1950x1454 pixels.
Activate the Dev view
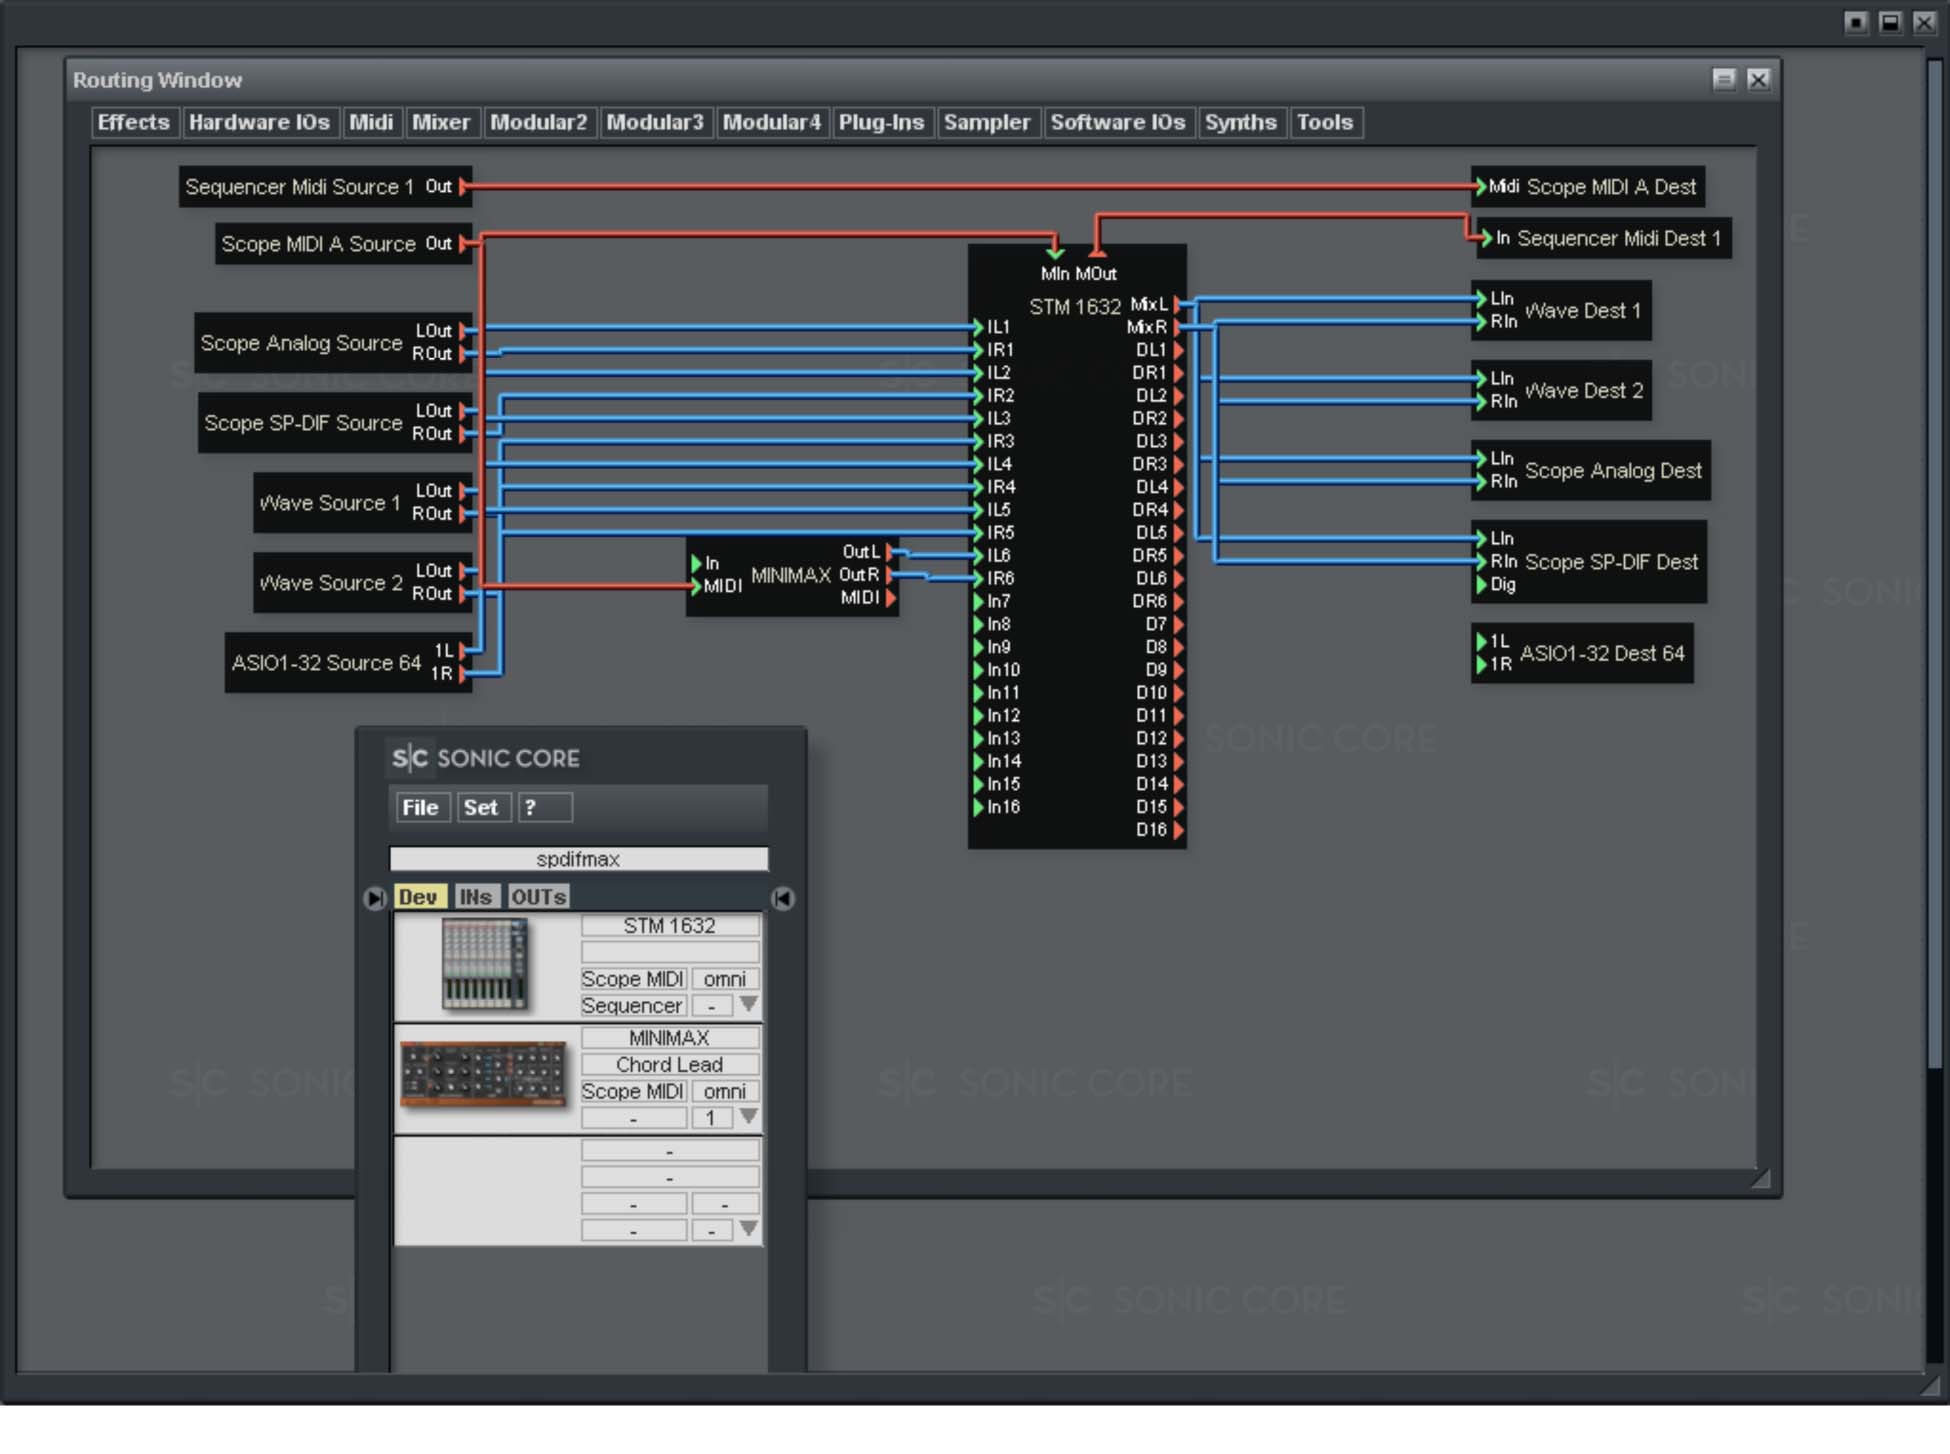(421, 896)
